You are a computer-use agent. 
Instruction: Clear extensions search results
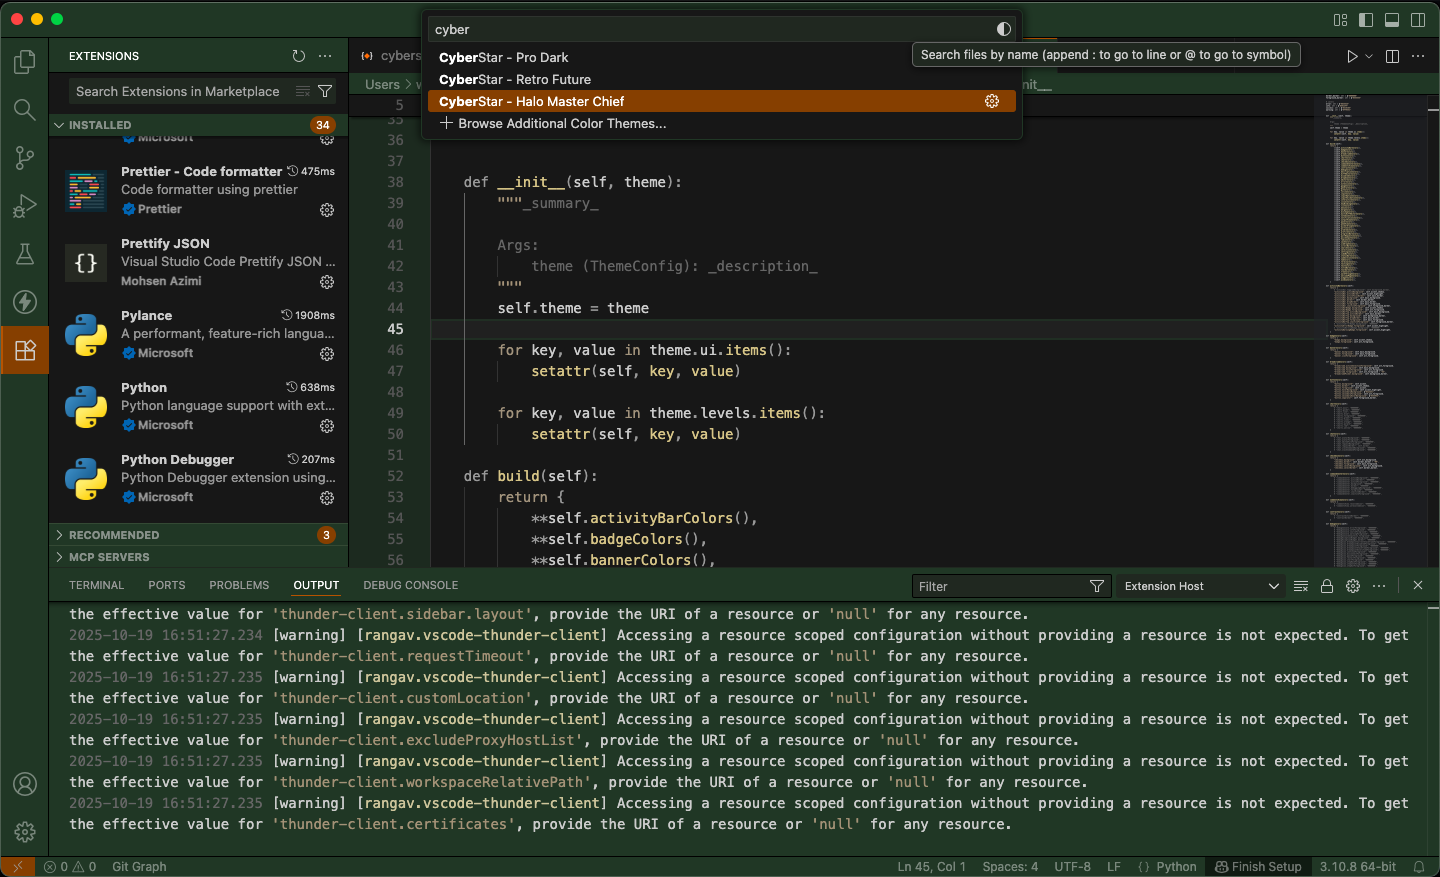click(303, 91)
